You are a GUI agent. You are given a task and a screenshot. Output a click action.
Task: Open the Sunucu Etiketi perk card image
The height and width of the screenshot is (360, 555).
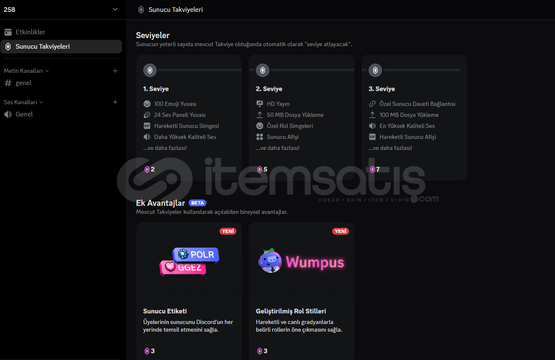pyautogui.click(x=189, y=261)
